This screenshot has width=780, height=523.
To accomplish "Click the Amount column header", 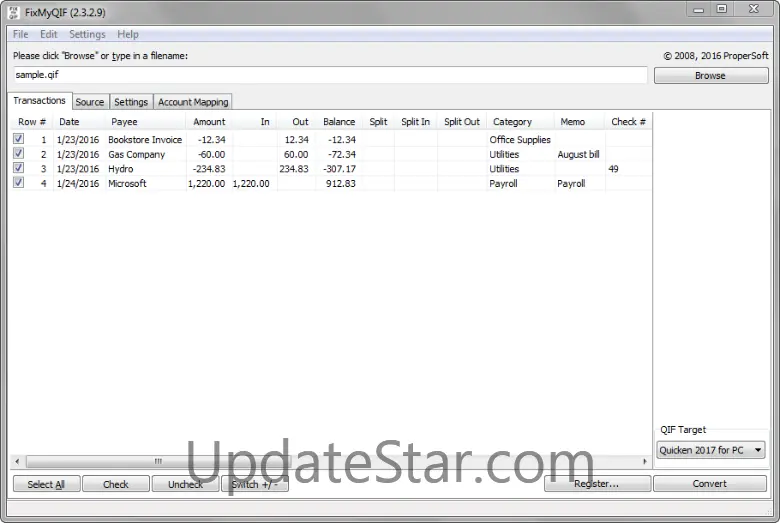I will [x=209, y=122].
